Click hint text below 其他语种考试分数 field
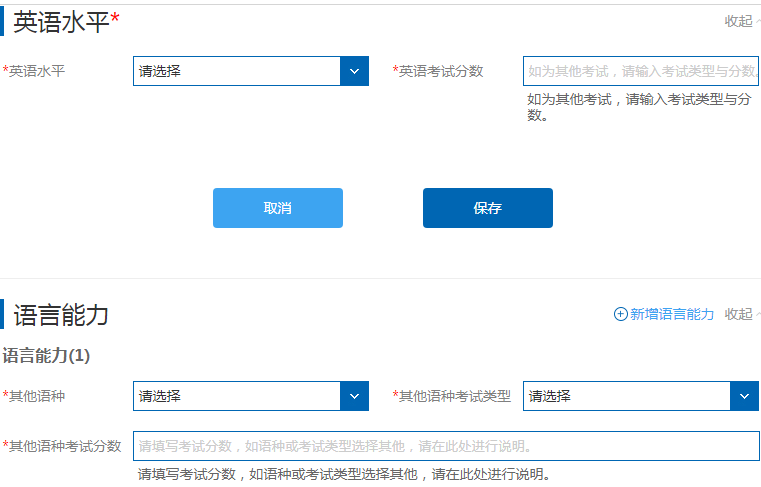Screen dimensions: 761x487 [344, 474]
